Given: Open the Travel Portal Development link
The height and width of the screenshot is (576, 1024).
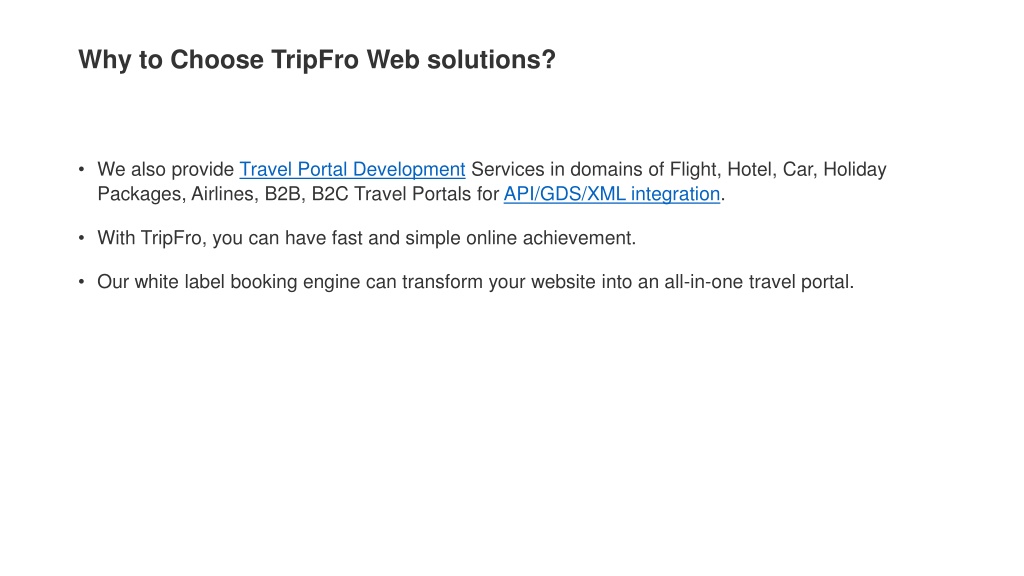Looking at the screenshot, I should tap(352, 170).
